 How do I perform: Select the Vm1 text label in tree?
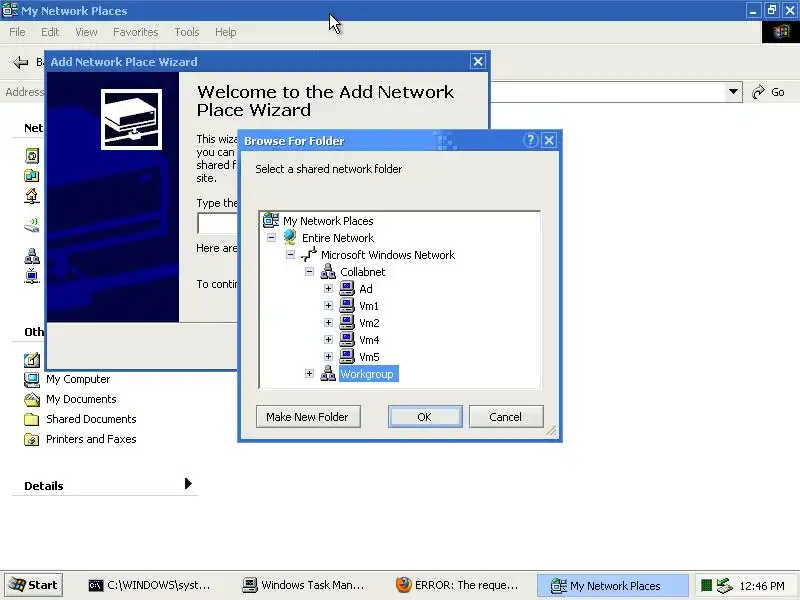click(x=369, y=306)
